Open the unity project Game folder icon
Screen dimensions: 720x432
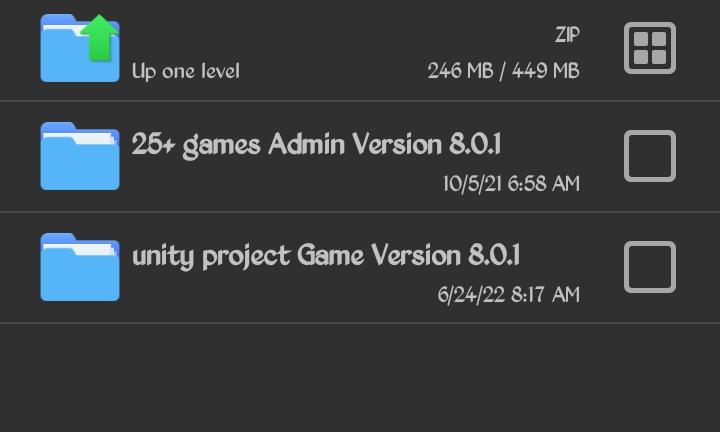tap(80, 267)
